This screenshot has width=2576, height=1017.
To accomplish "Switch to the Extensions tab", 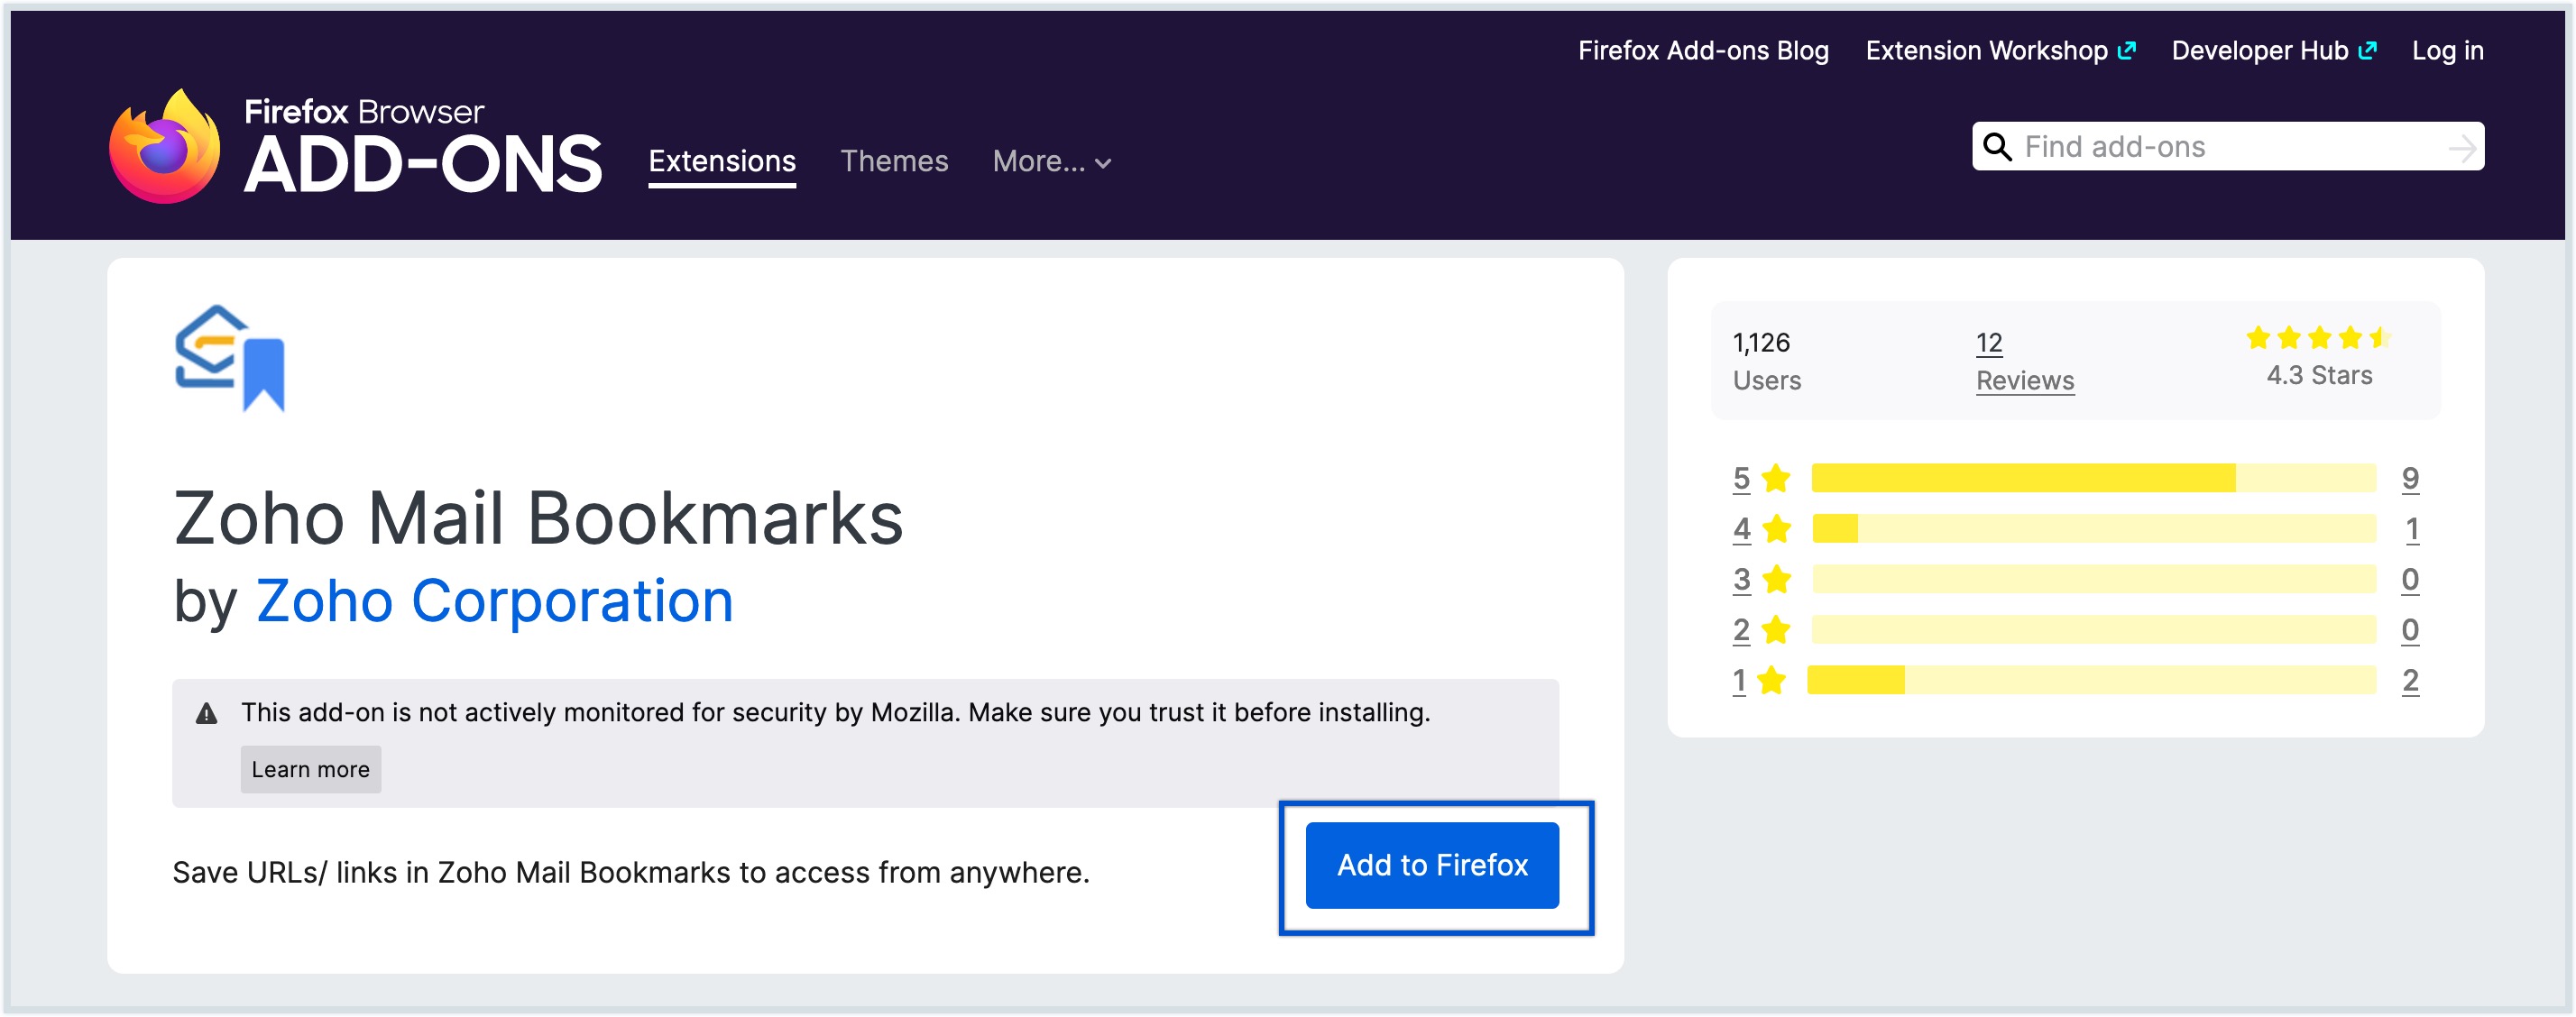I will coord(722,161).
